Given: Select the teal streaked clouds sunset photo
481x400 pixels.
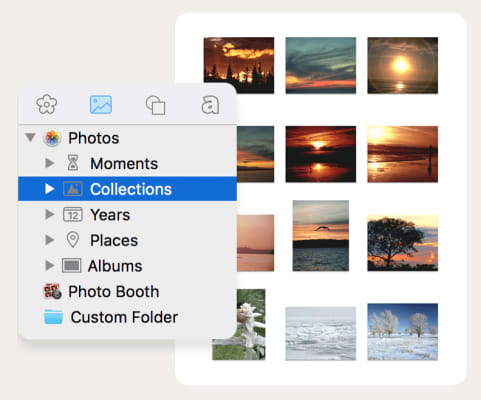Looking at the screenshot, I should (321, 65).
